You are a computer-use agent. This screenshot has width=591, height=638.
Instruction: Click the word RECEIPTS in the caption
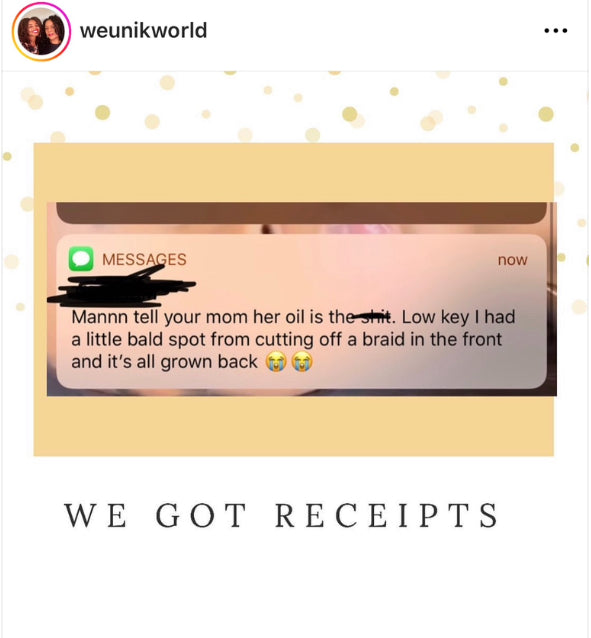coord(387,515)
